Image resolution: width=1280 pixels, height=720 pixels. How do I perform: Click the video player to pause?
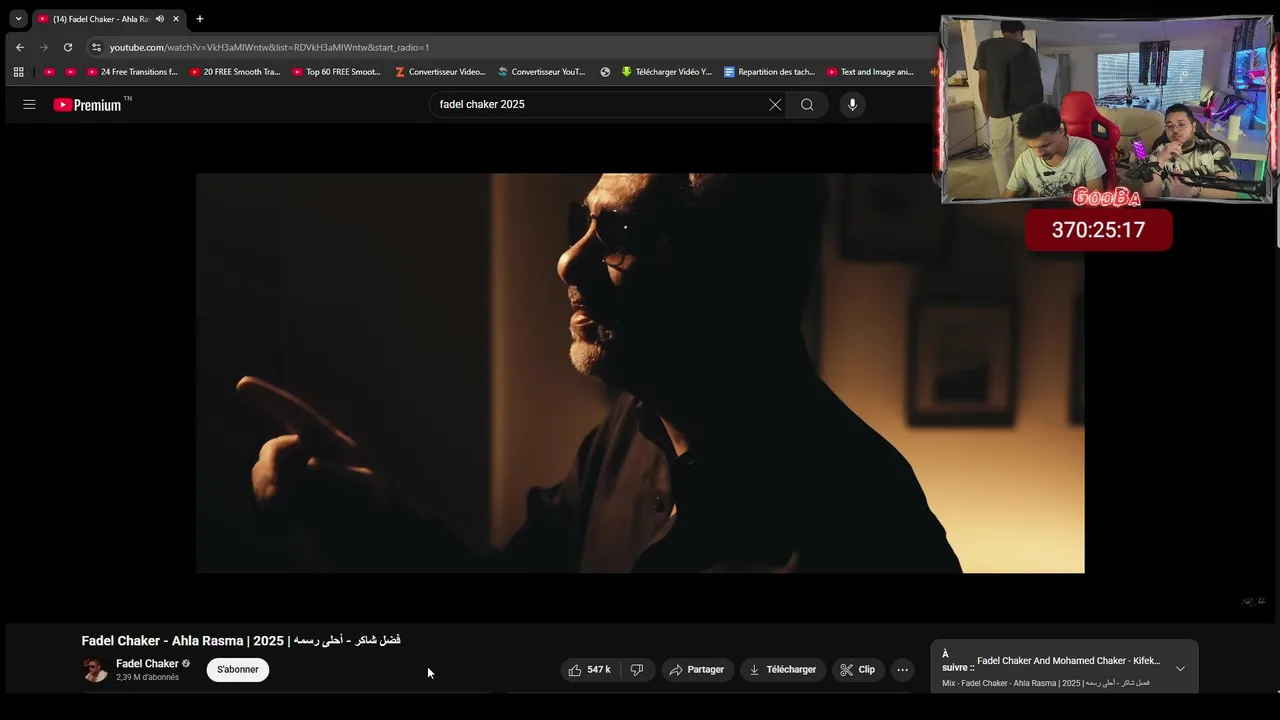[640, 373]
